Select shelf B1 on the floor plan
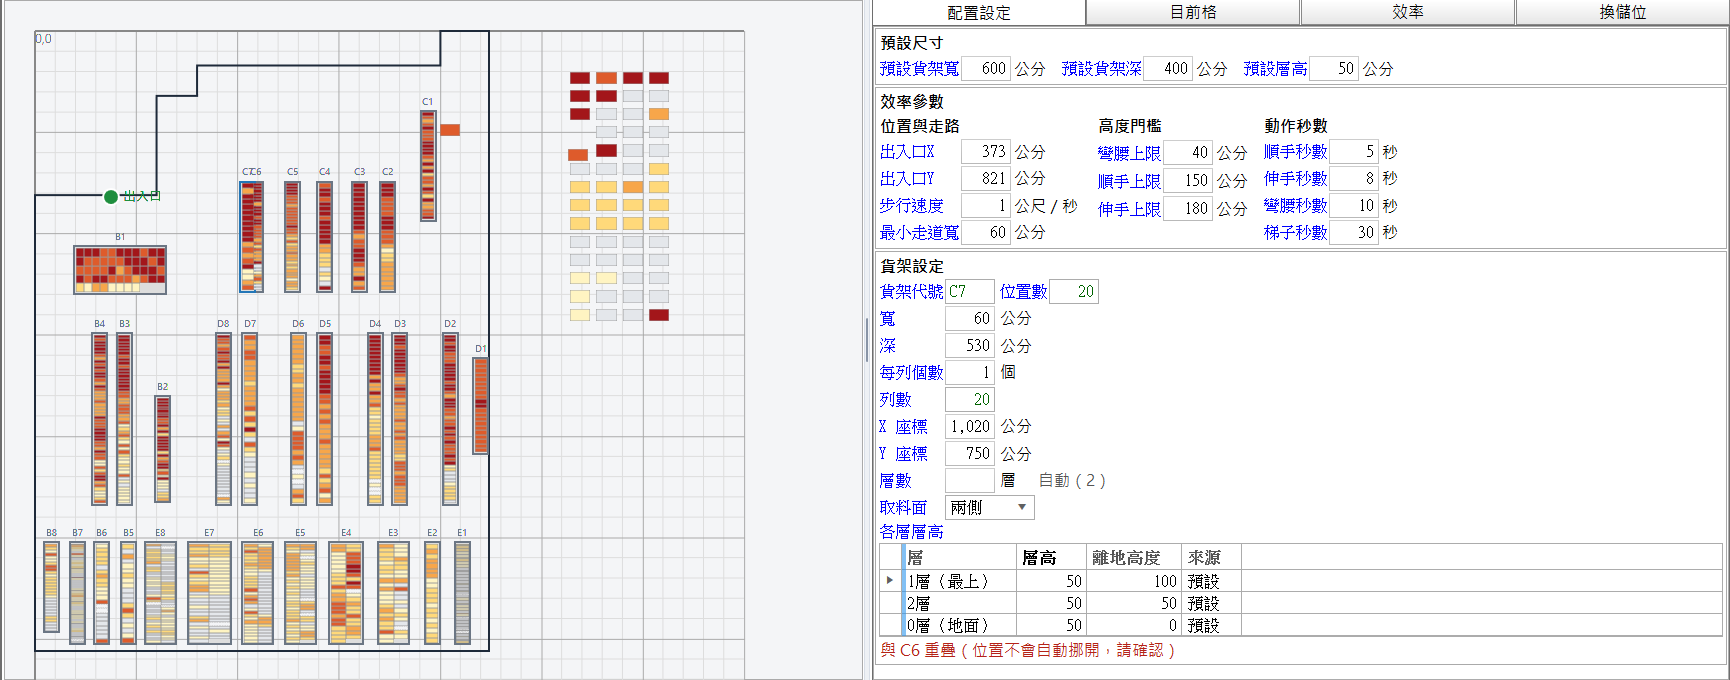The image size is (1730, 680). 120,270
